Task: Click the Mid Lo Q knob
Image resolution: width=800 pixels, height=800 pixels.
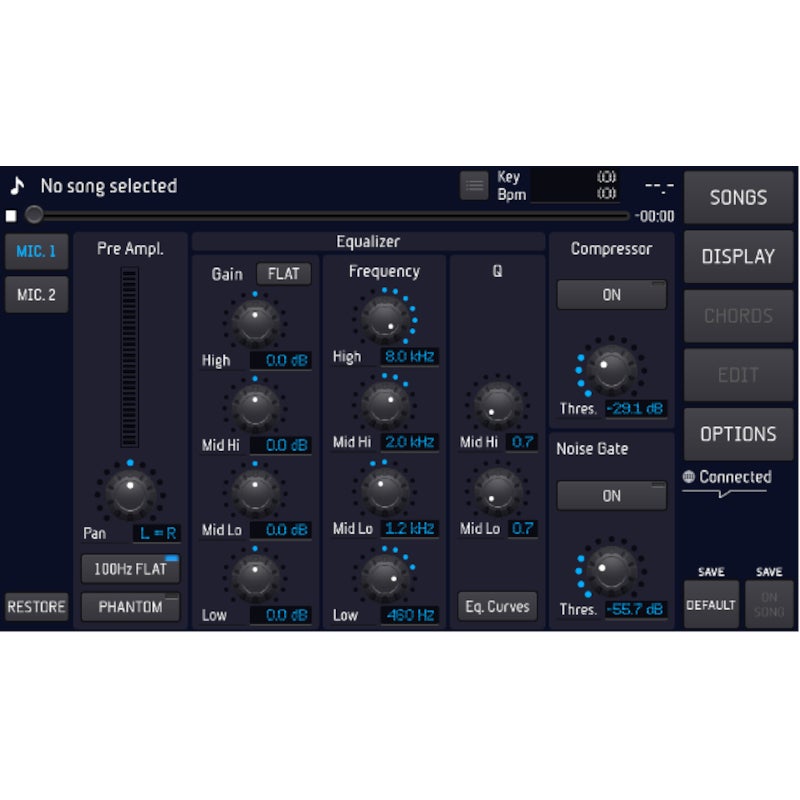Action: [497, 491]
